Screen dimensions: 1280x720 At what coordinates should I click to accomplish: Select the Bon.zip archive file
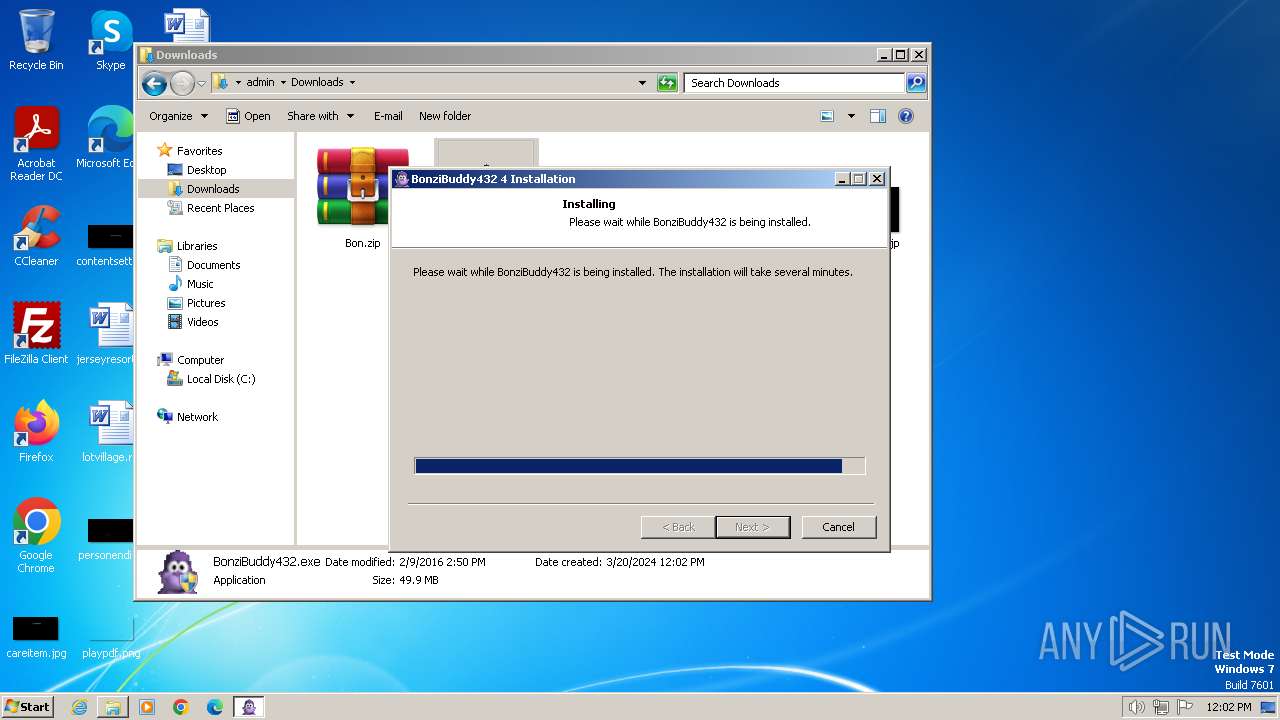coord(362,197)
